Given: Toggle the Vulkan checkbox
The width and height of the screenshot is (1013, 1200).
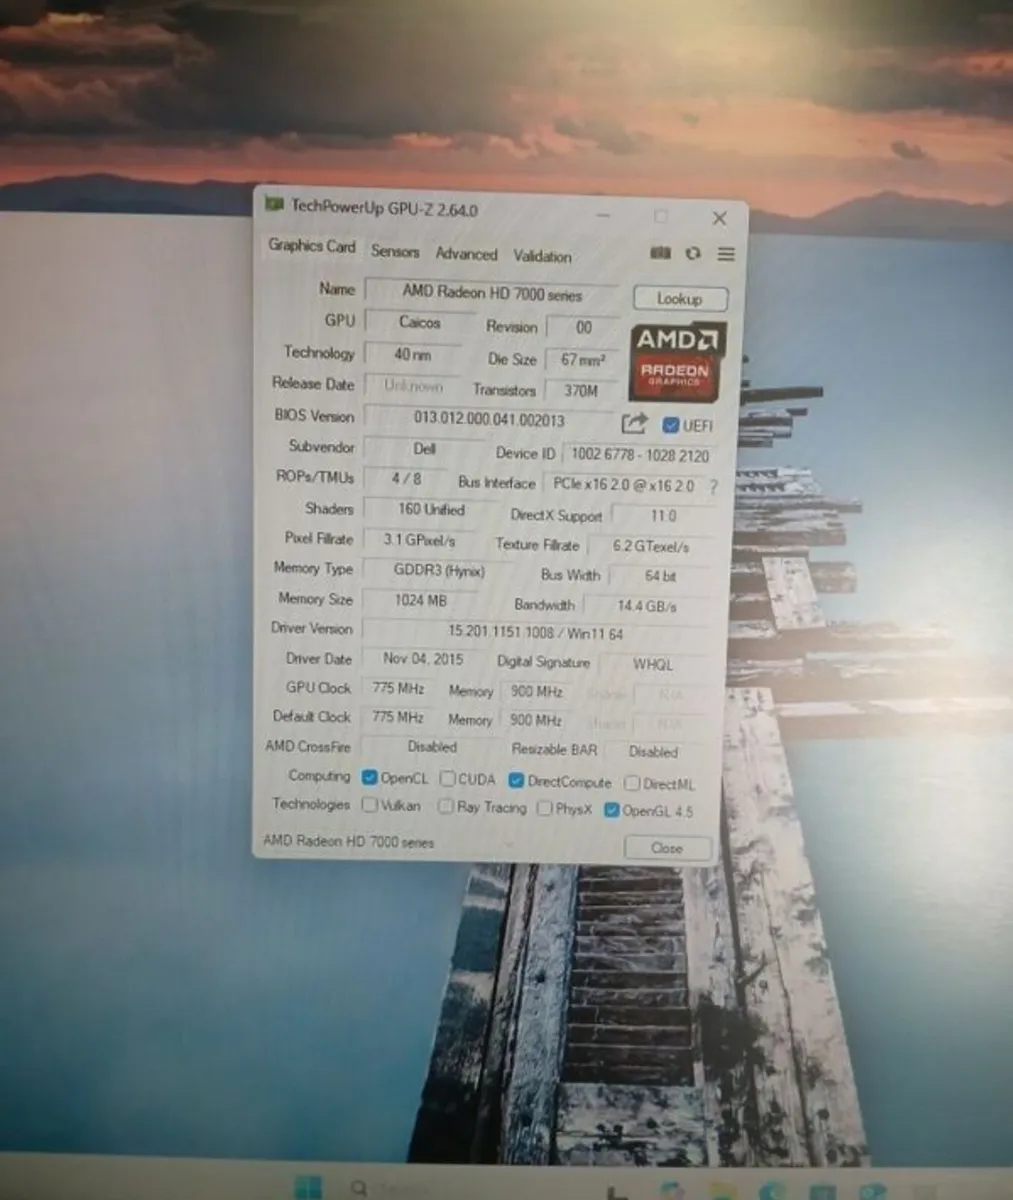Looking at the screenshot, I should 370,804.
